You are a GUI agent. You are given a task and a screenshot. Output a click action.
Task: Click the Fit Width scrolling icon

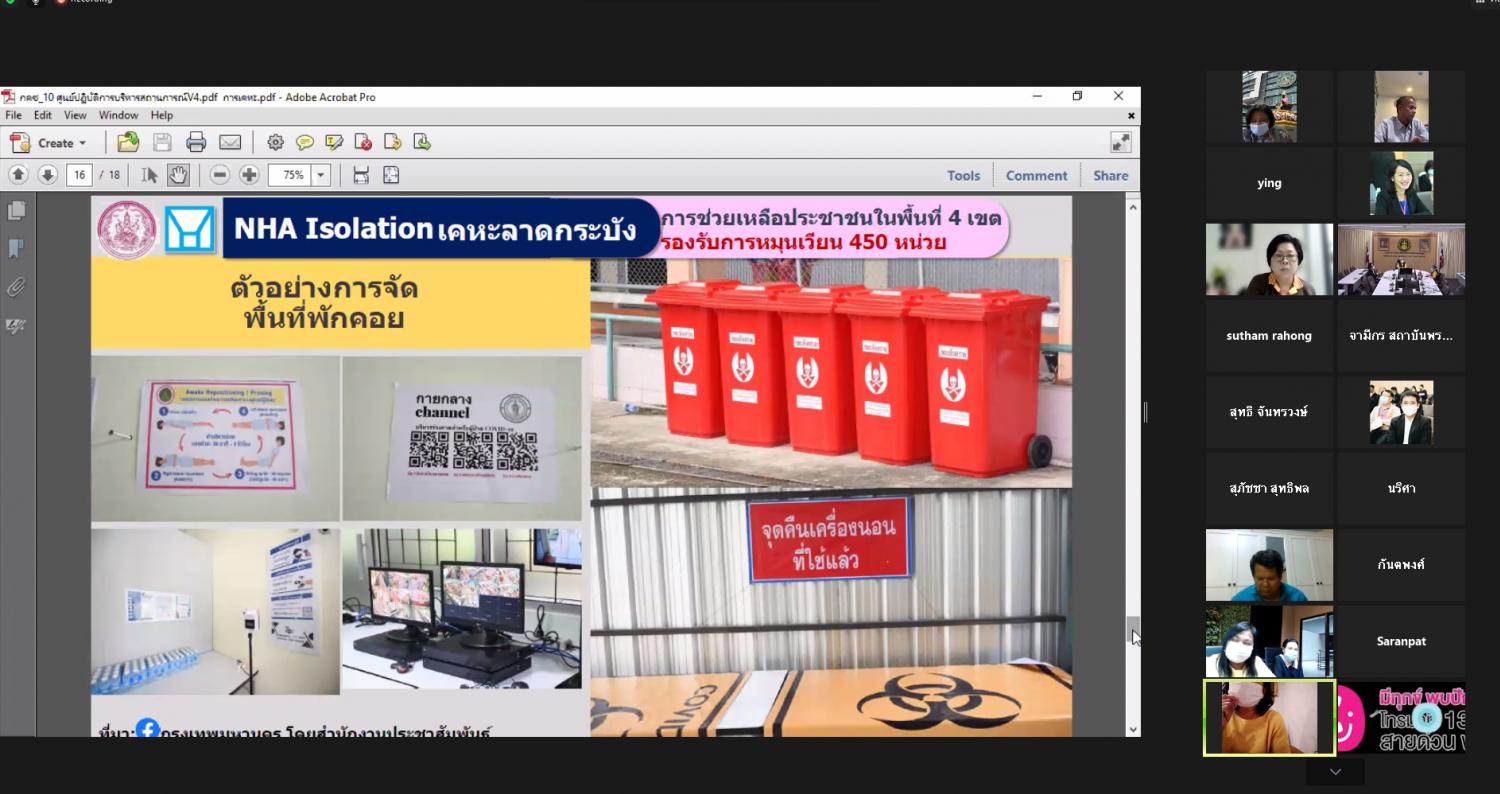click(361, 175)
